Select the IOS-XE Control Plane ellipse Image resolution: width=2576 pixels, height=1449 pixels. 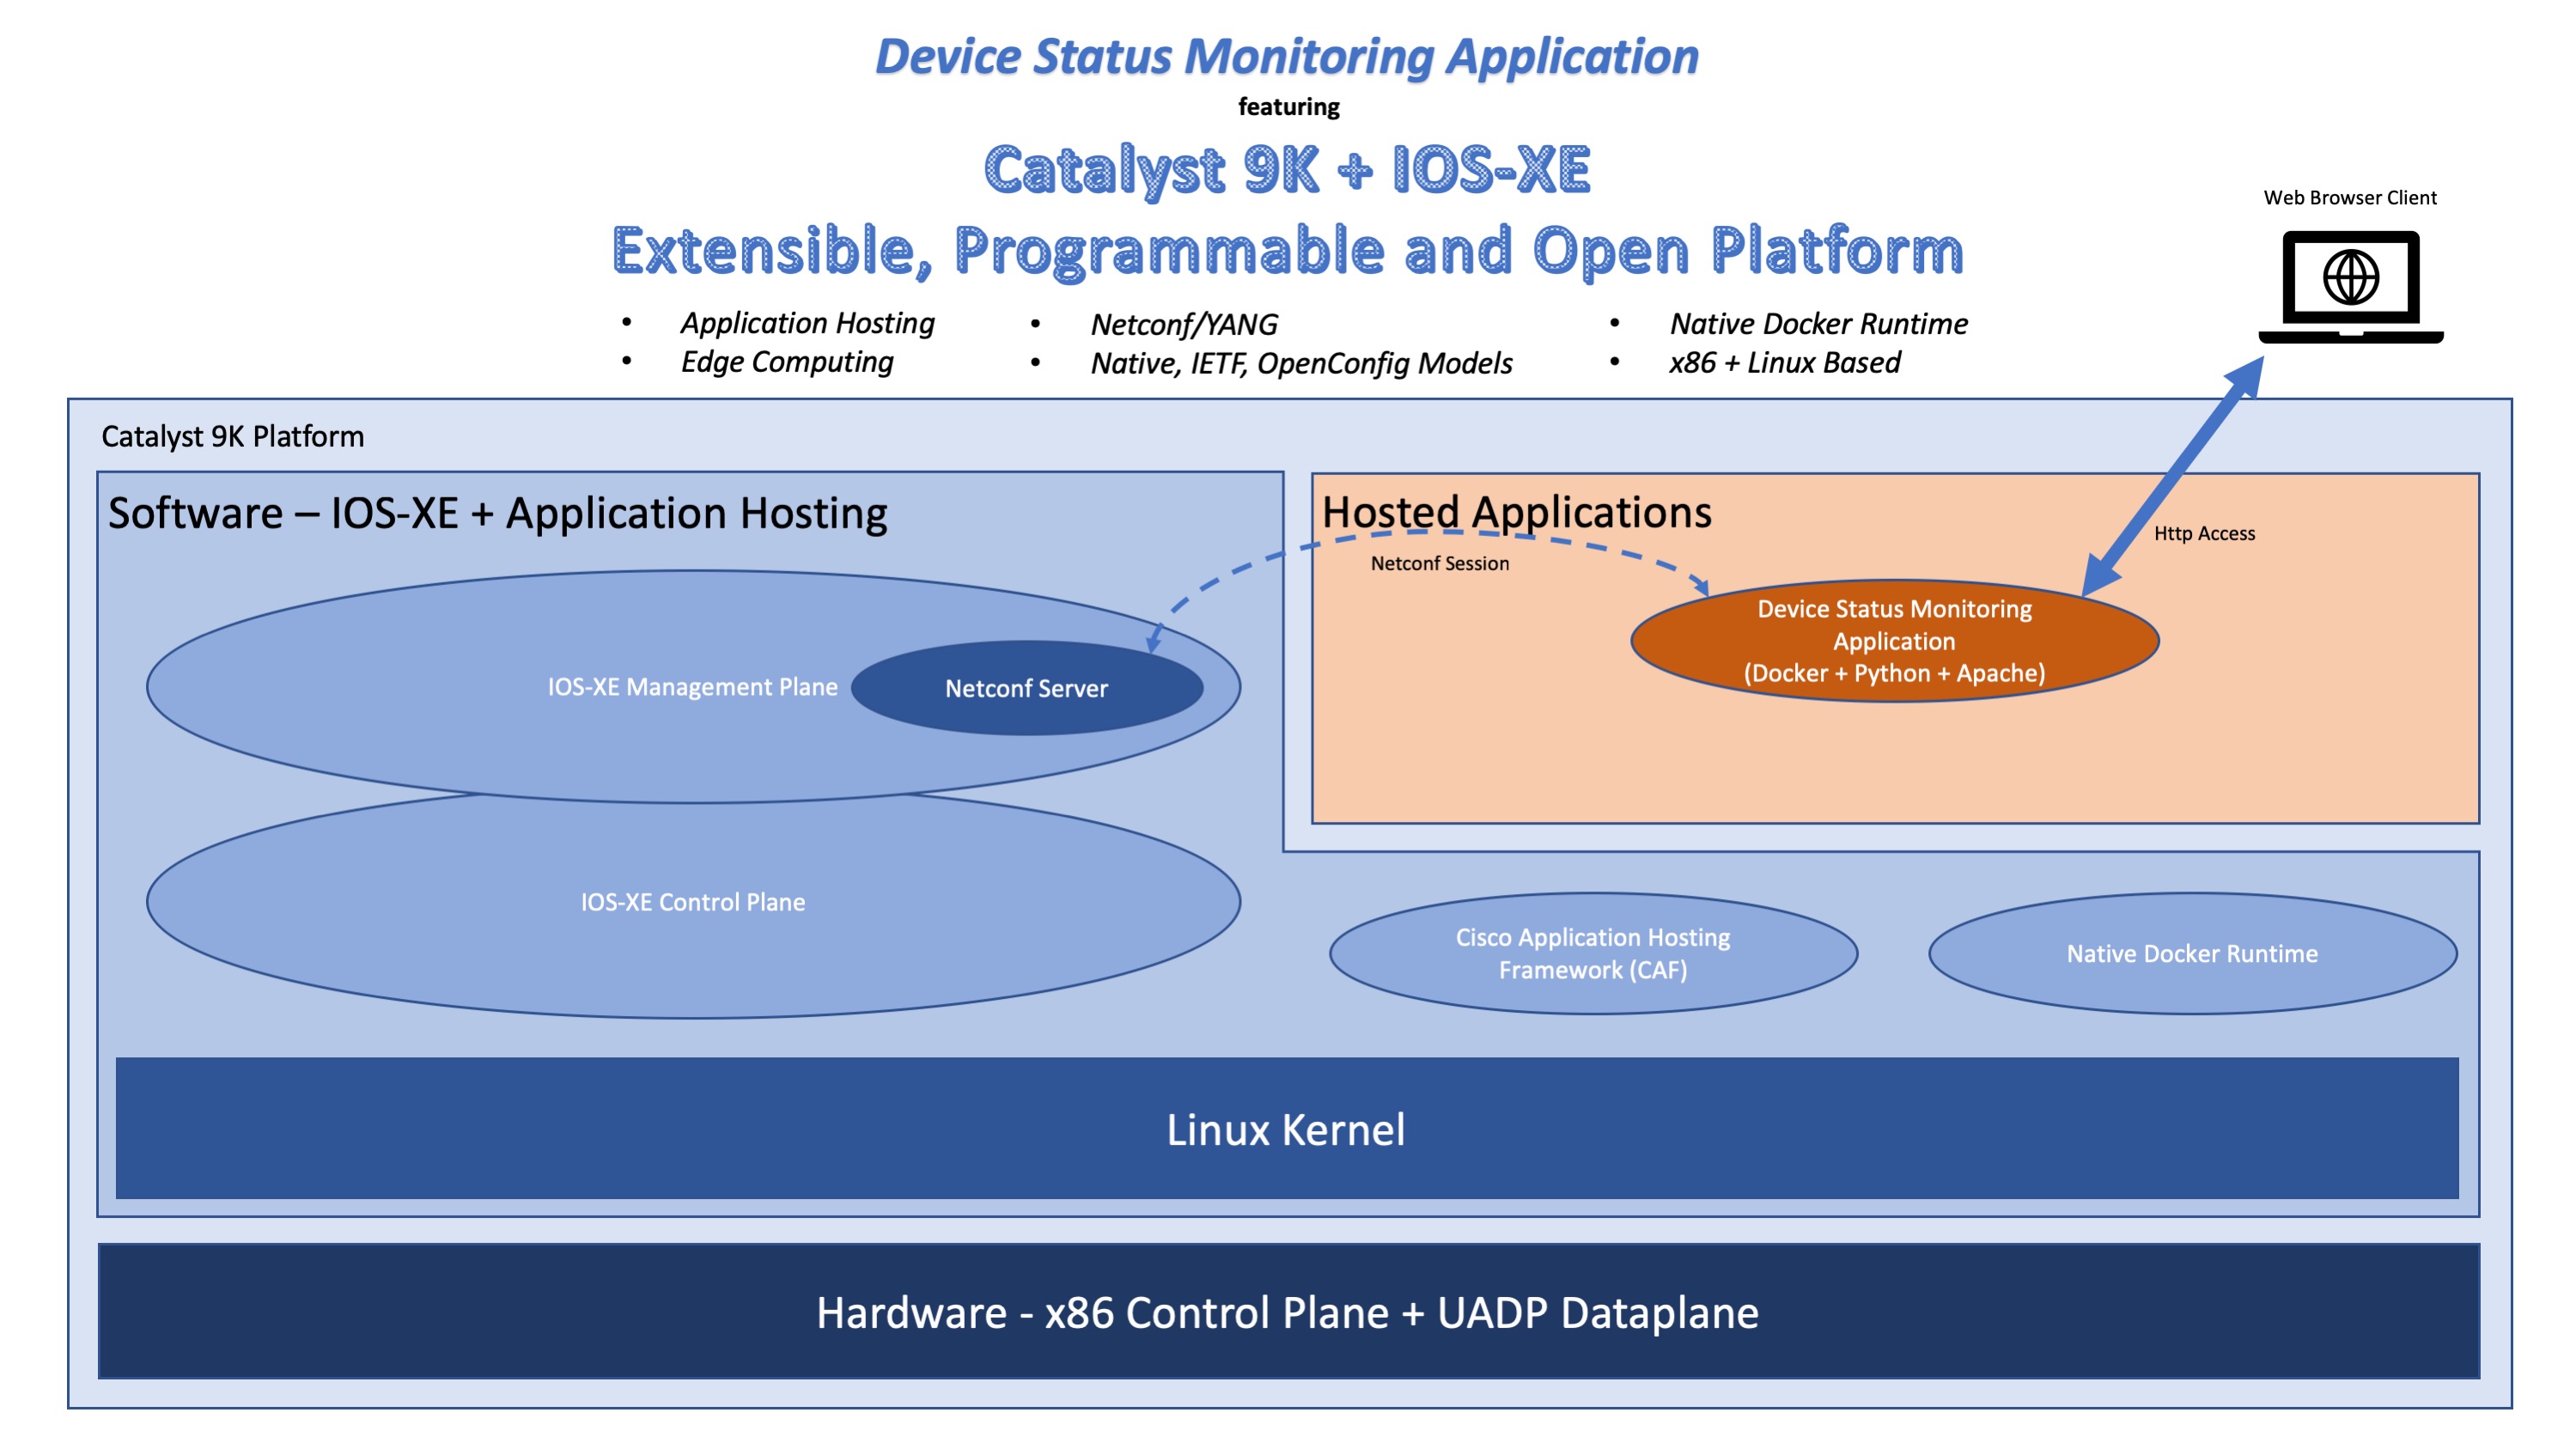pyautogui.click(x=692, y=902)
